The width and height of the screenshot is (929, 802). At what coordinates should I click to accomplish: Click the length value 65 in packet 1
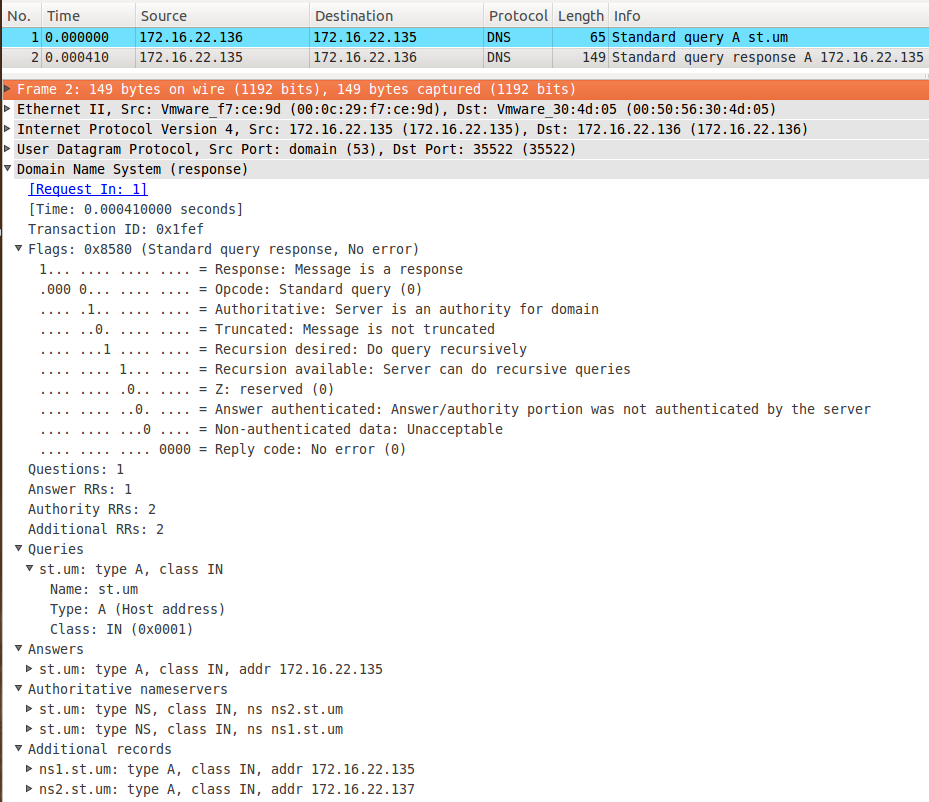(x=597, y=37)
